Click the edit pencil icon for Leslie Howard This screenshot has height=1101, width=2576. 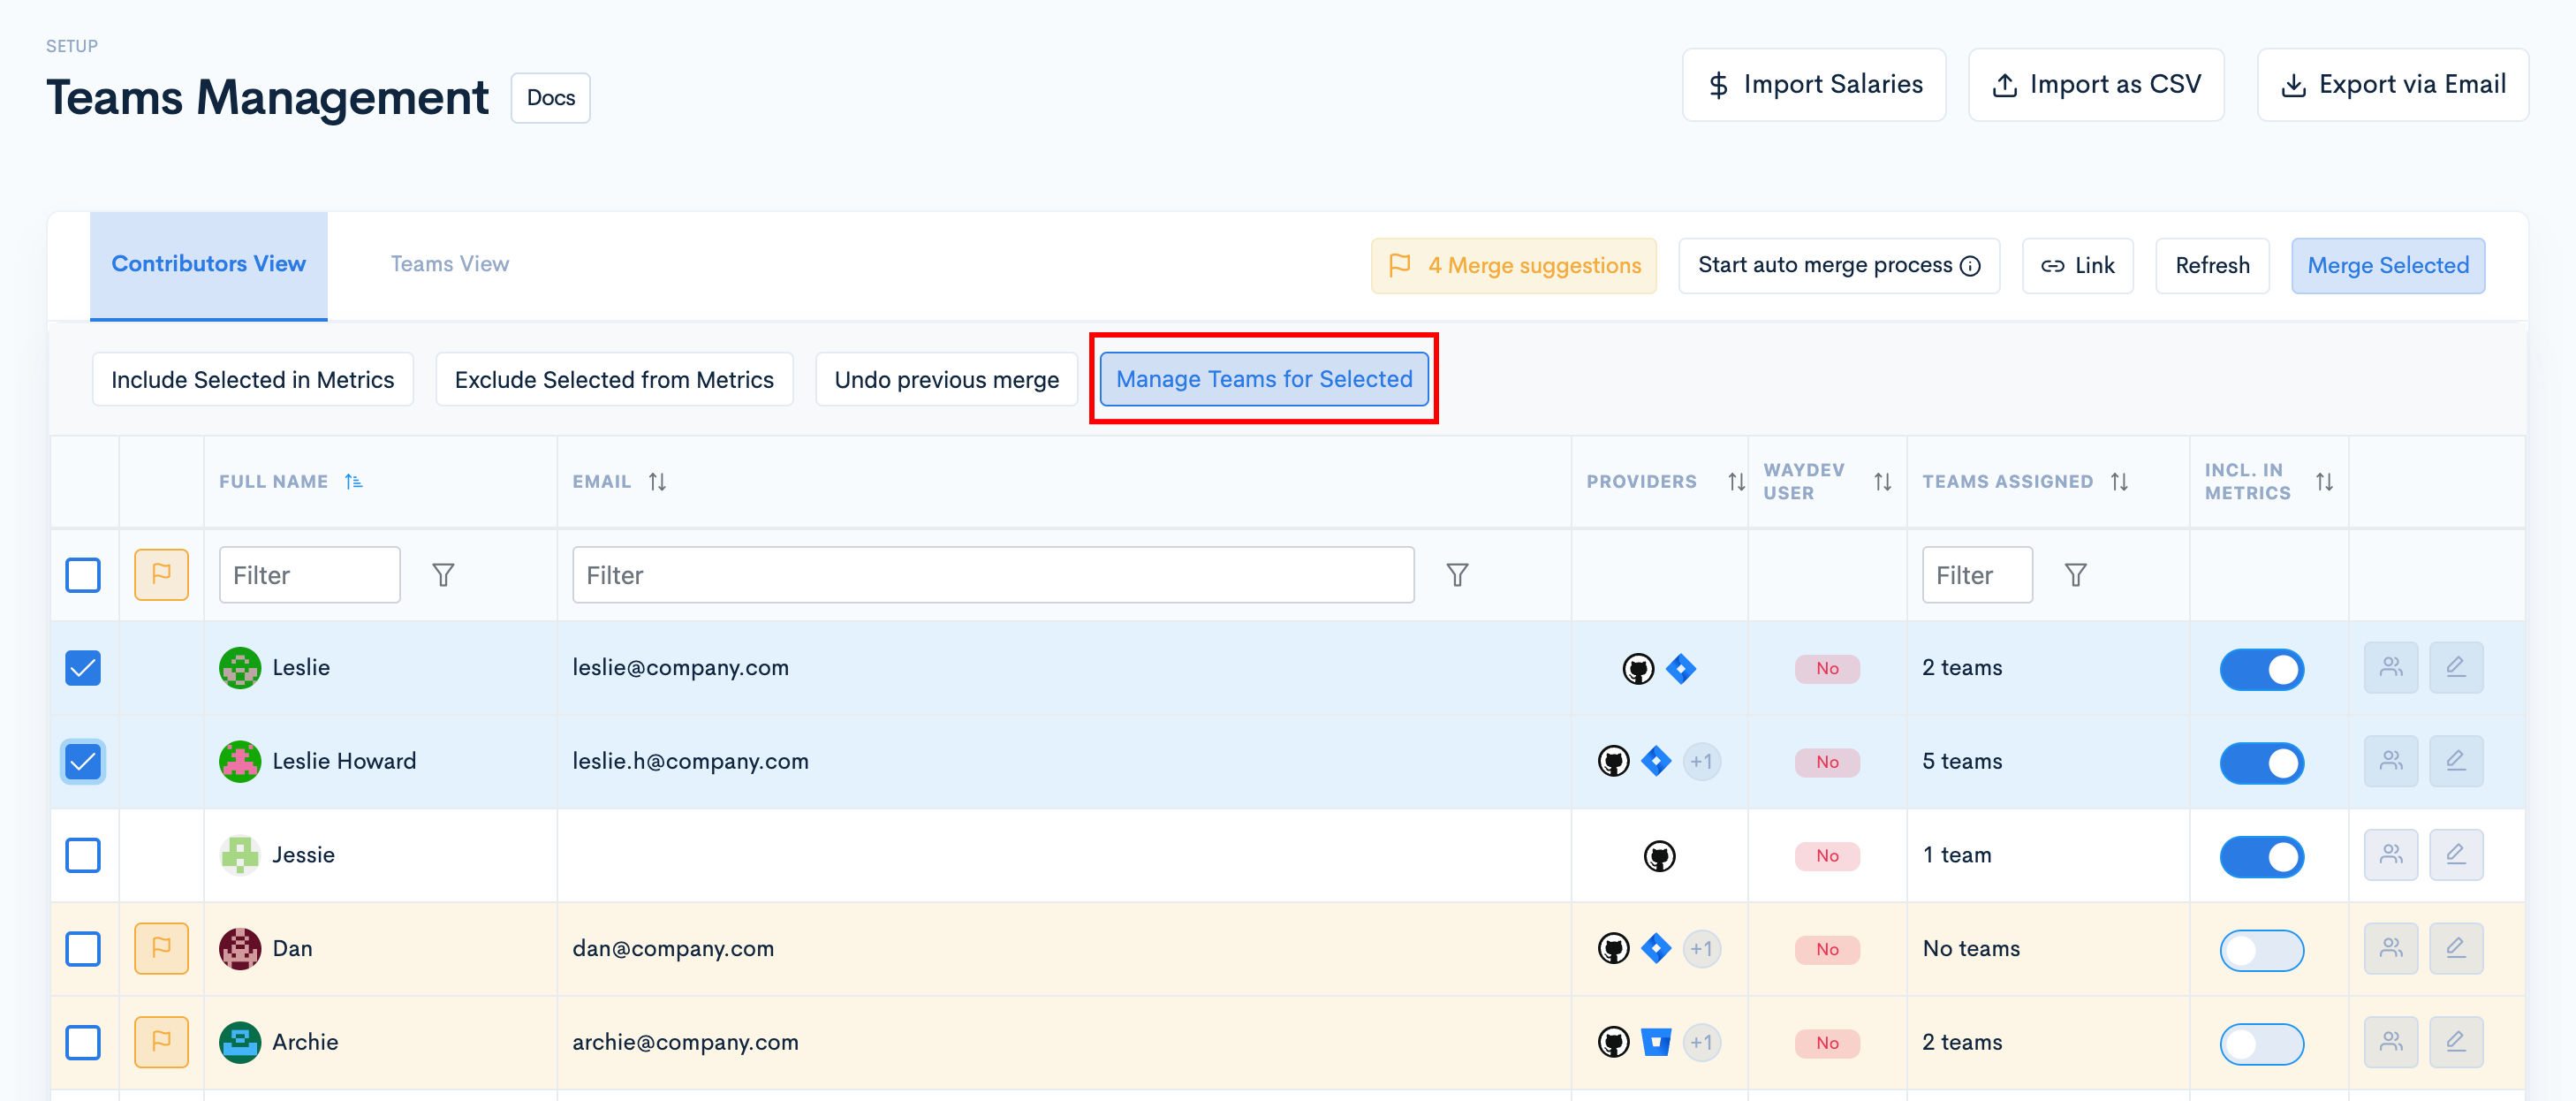(2456, 761)
